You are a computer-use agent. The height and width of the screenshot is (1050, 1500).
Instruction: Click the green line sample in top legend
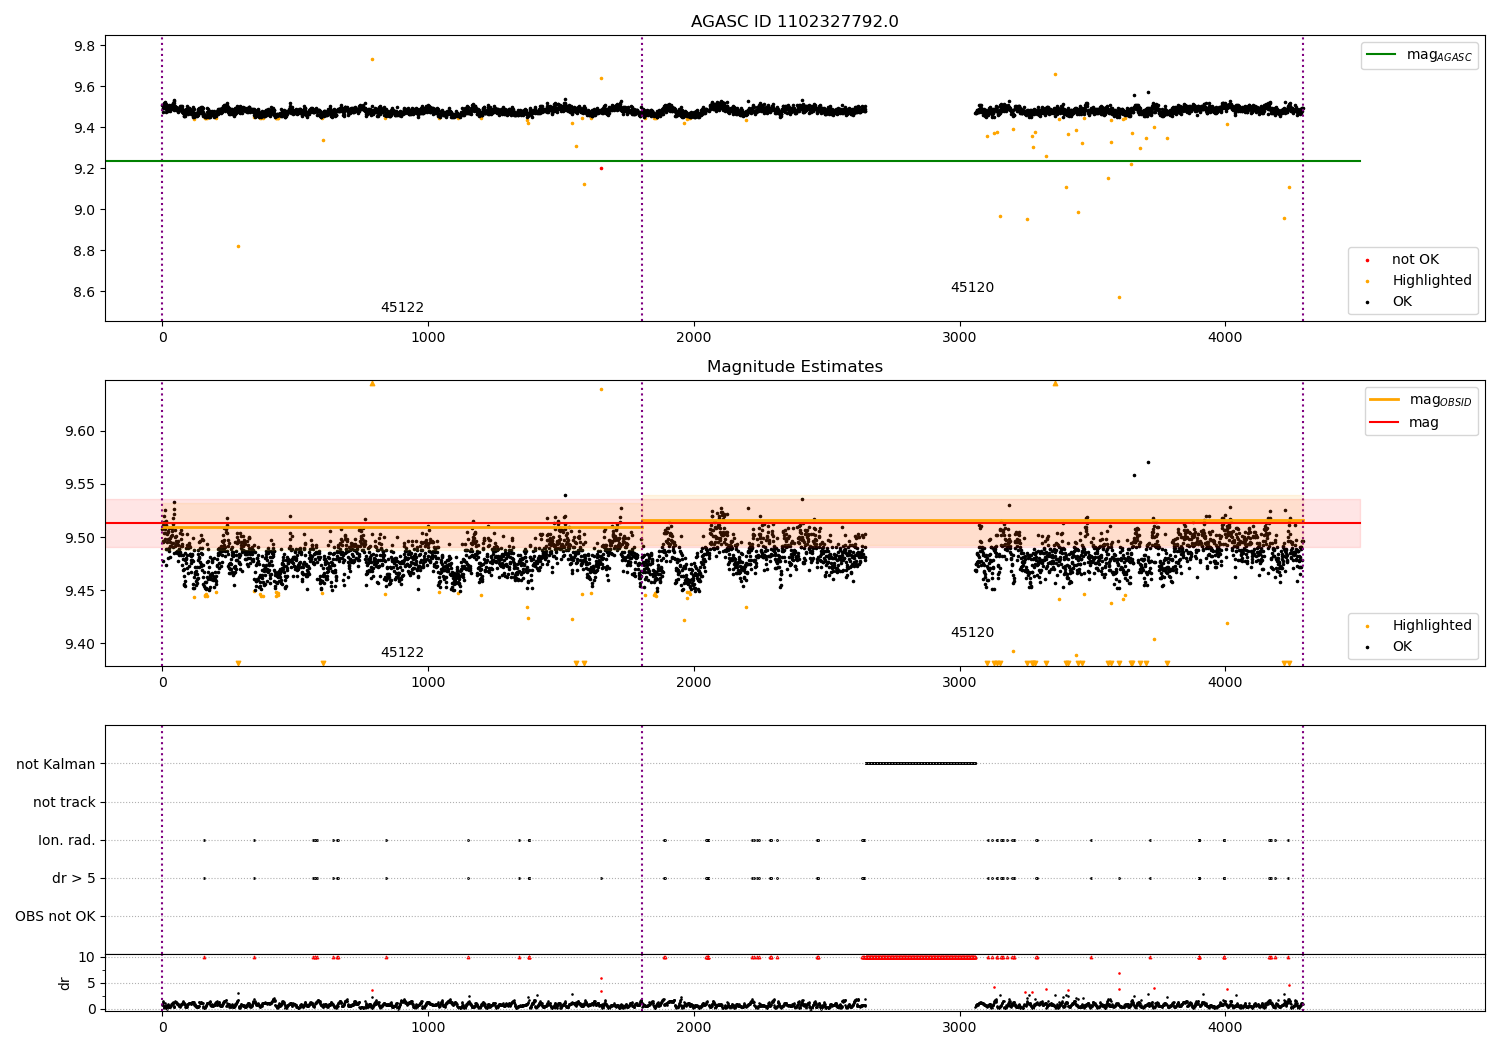click(1382, 55)
